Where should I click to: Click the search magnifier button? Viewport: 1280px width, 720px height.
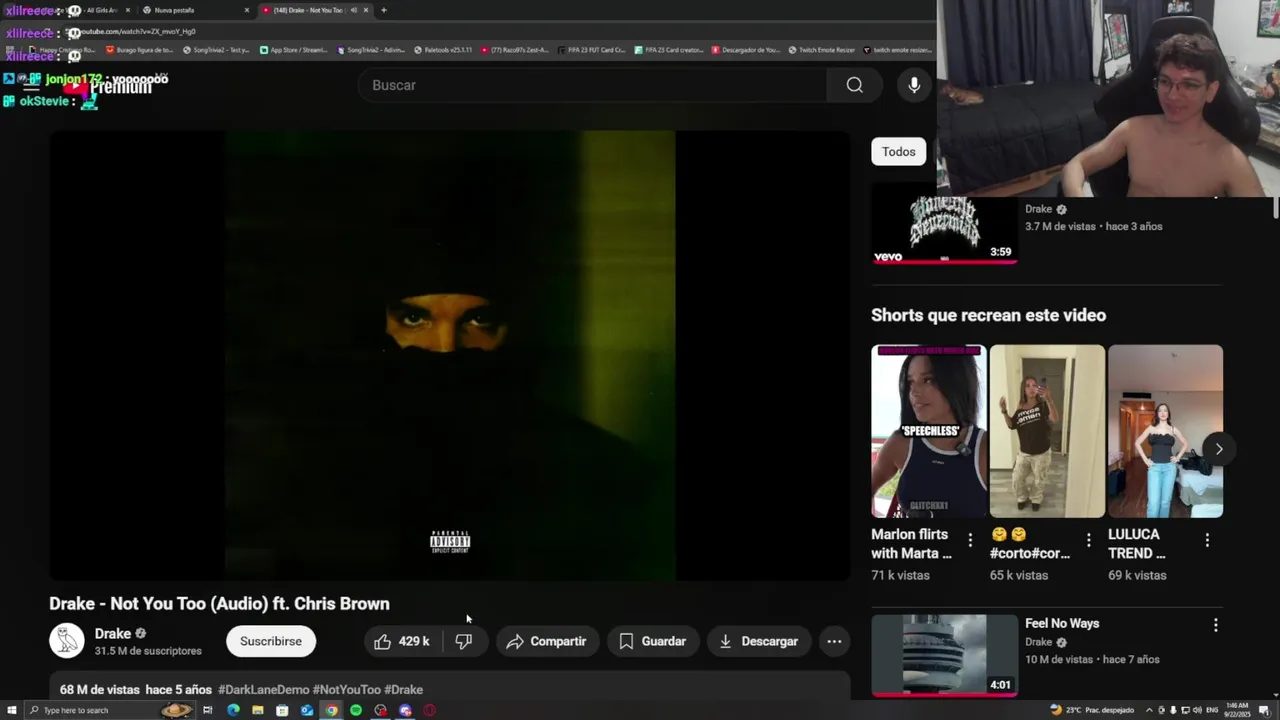(854, 85)
